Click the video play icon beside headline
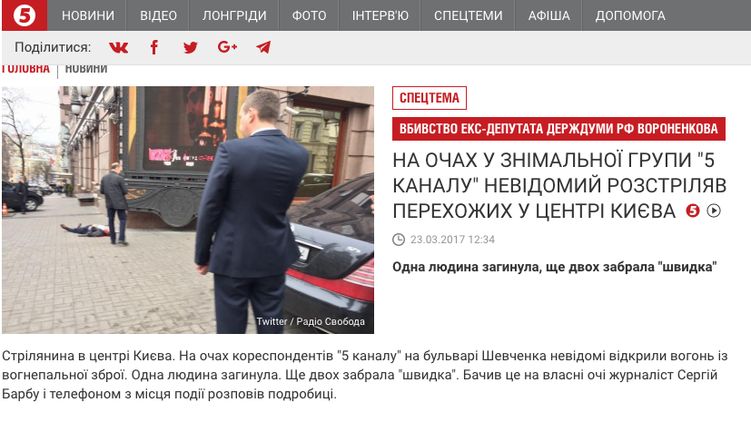The height and width of the screenshot is (422, 751). pos(714,210)
